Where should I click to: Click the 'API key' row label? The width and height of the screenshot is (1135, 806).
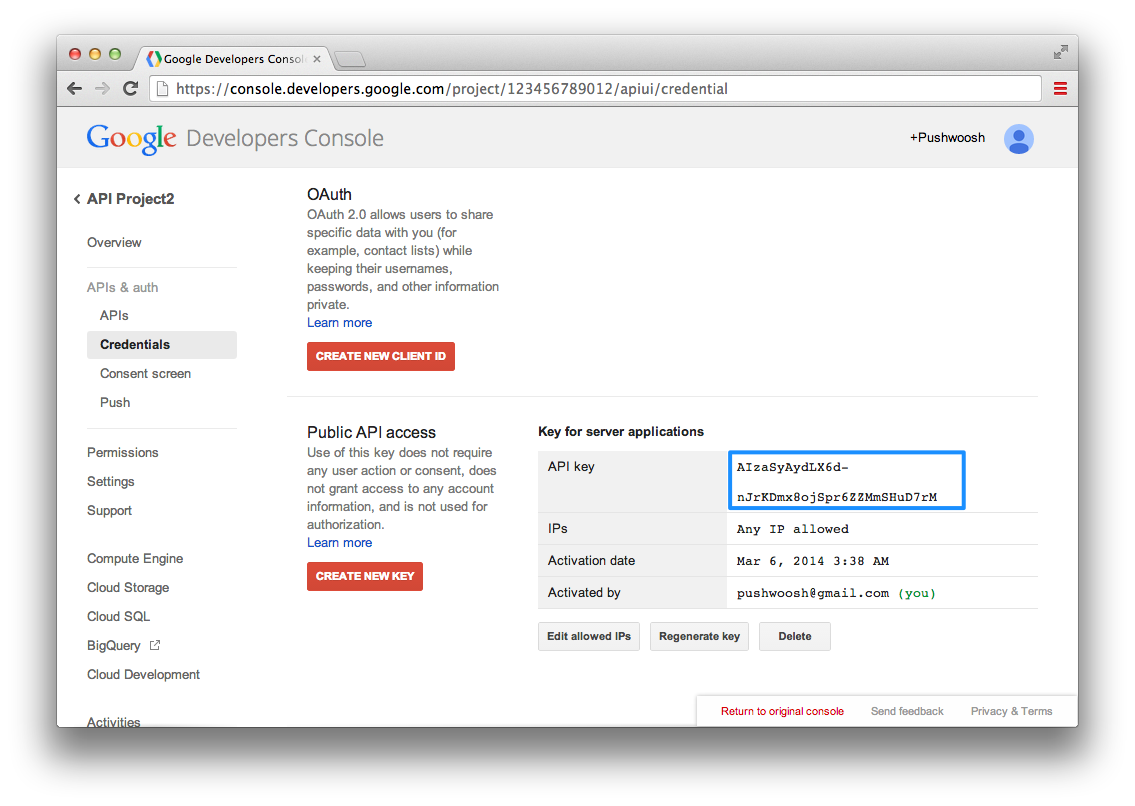click(x=571, y=466)
